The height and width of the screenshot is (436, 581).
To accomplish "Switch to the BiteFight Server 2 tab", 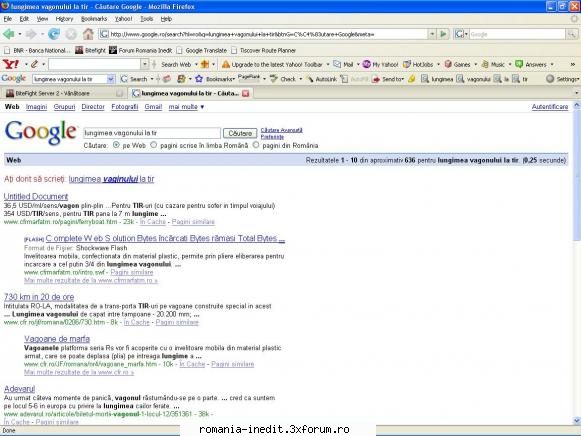I will (63, 93).
